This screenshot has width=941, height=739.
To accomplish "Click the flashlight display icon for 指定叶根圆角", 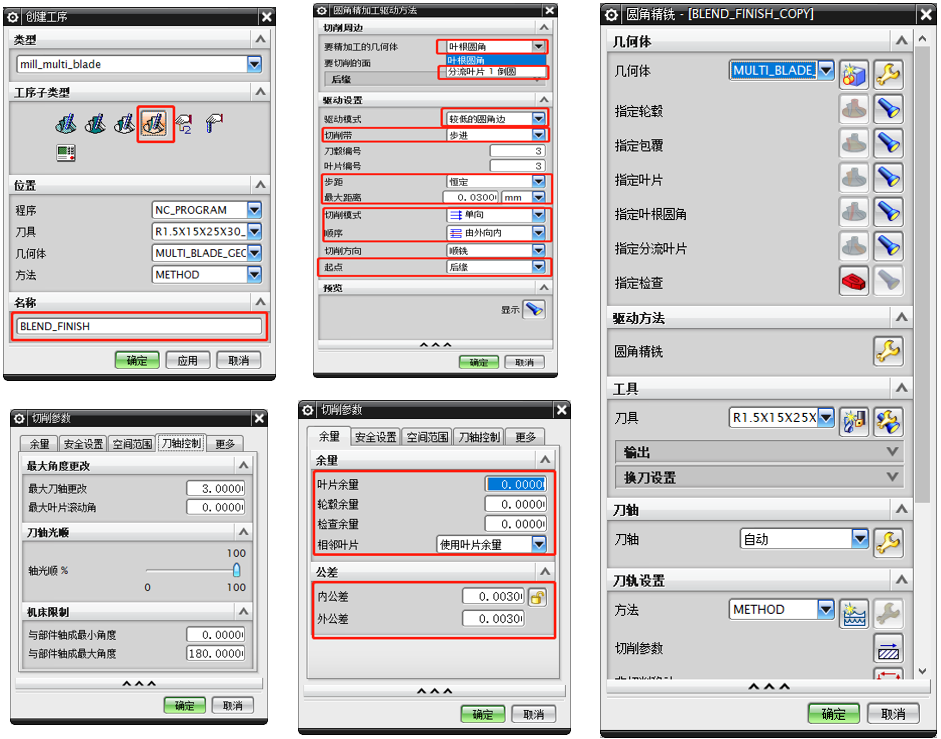I will [888, 213].
